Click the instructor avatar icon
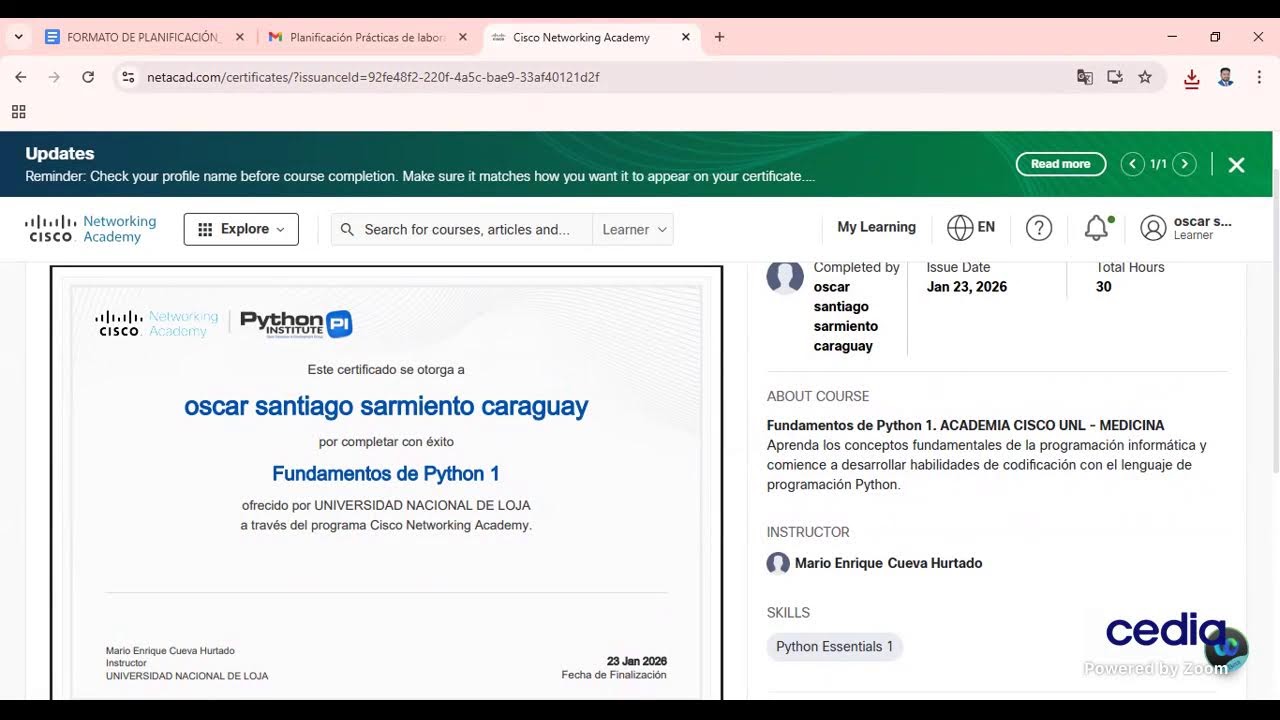This screenshot has height=720, width=1280. (778, 563)
